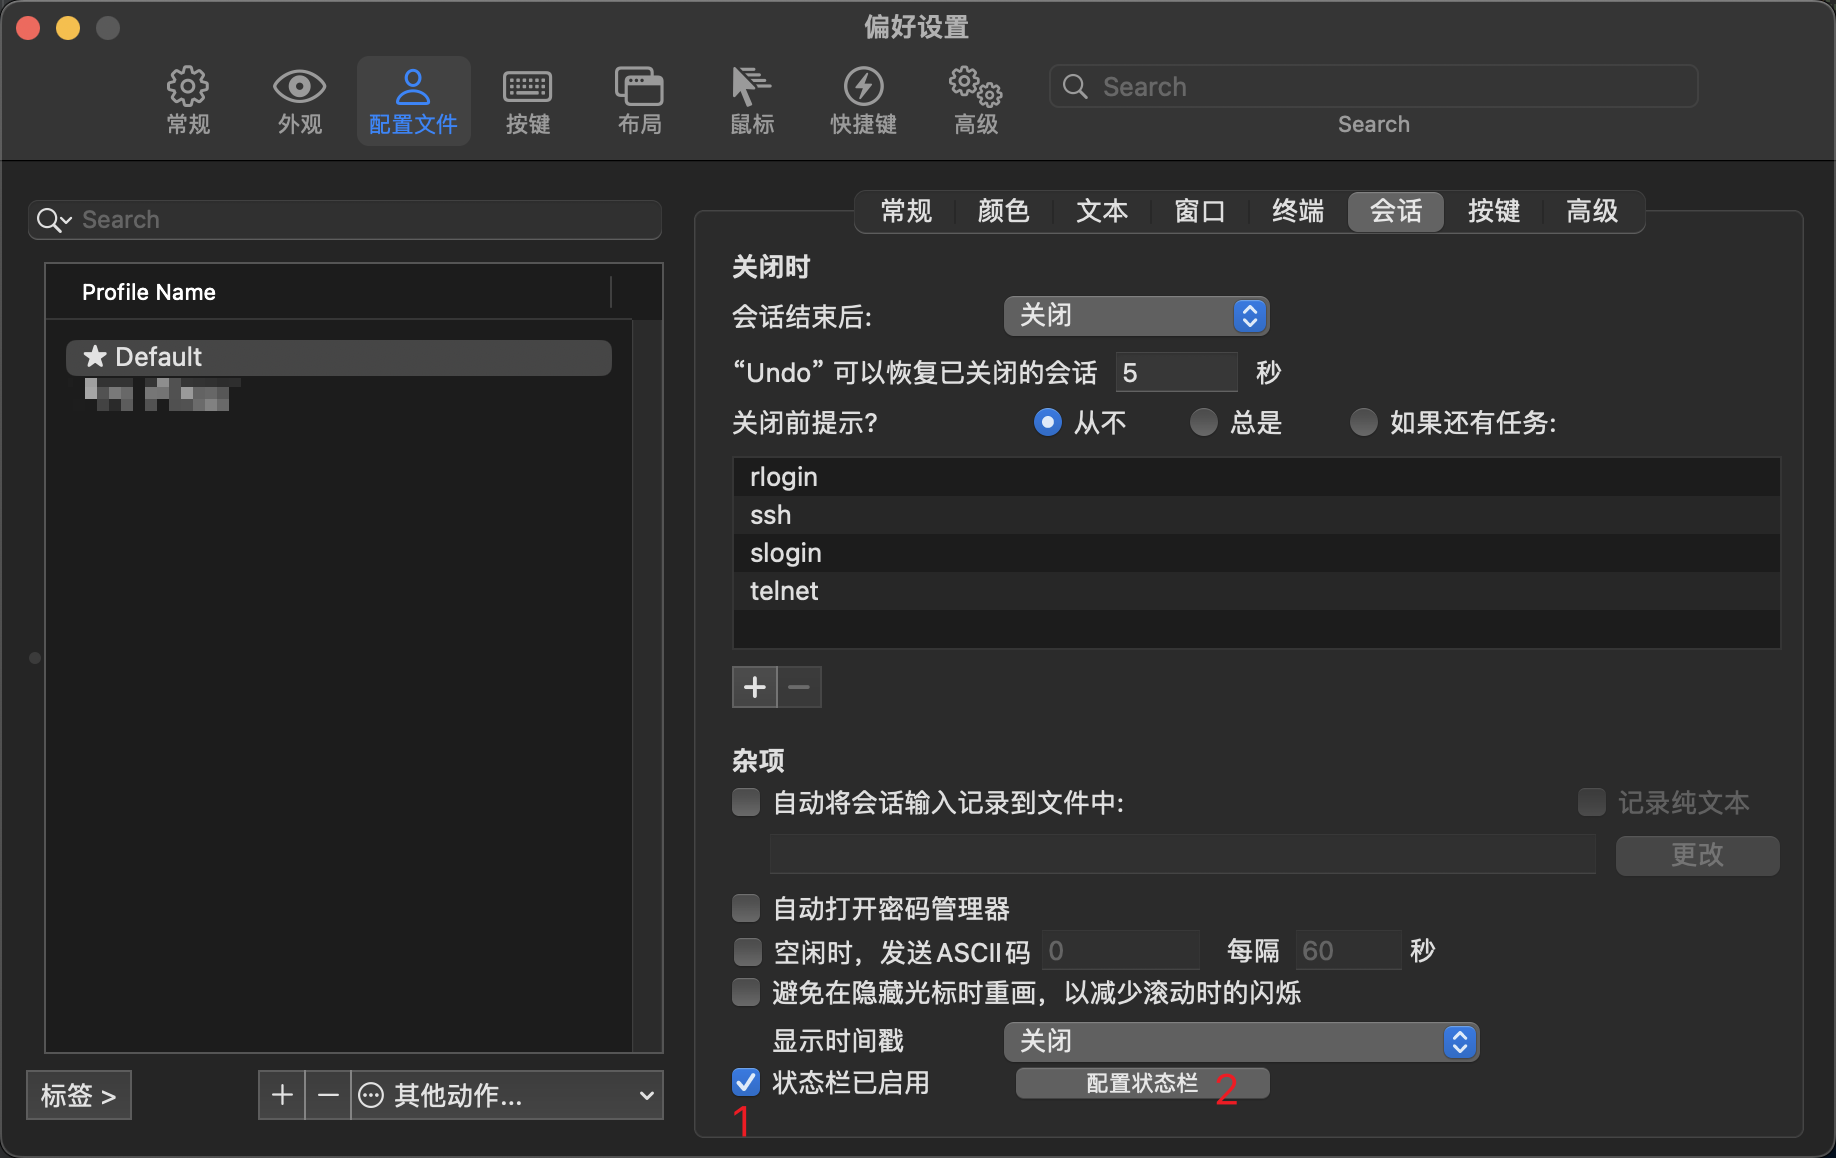Select the 总是 radio button
This screenshot has height=1158, width=1836.
(x=1204, y=423)
